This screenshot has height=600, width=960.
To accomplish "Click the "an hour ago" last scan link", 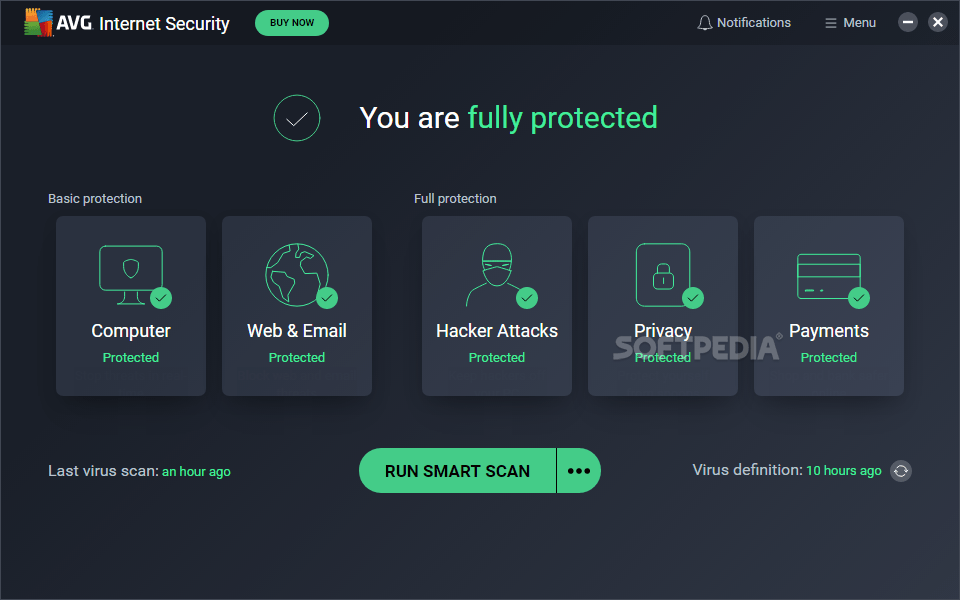I will point(196,472).
